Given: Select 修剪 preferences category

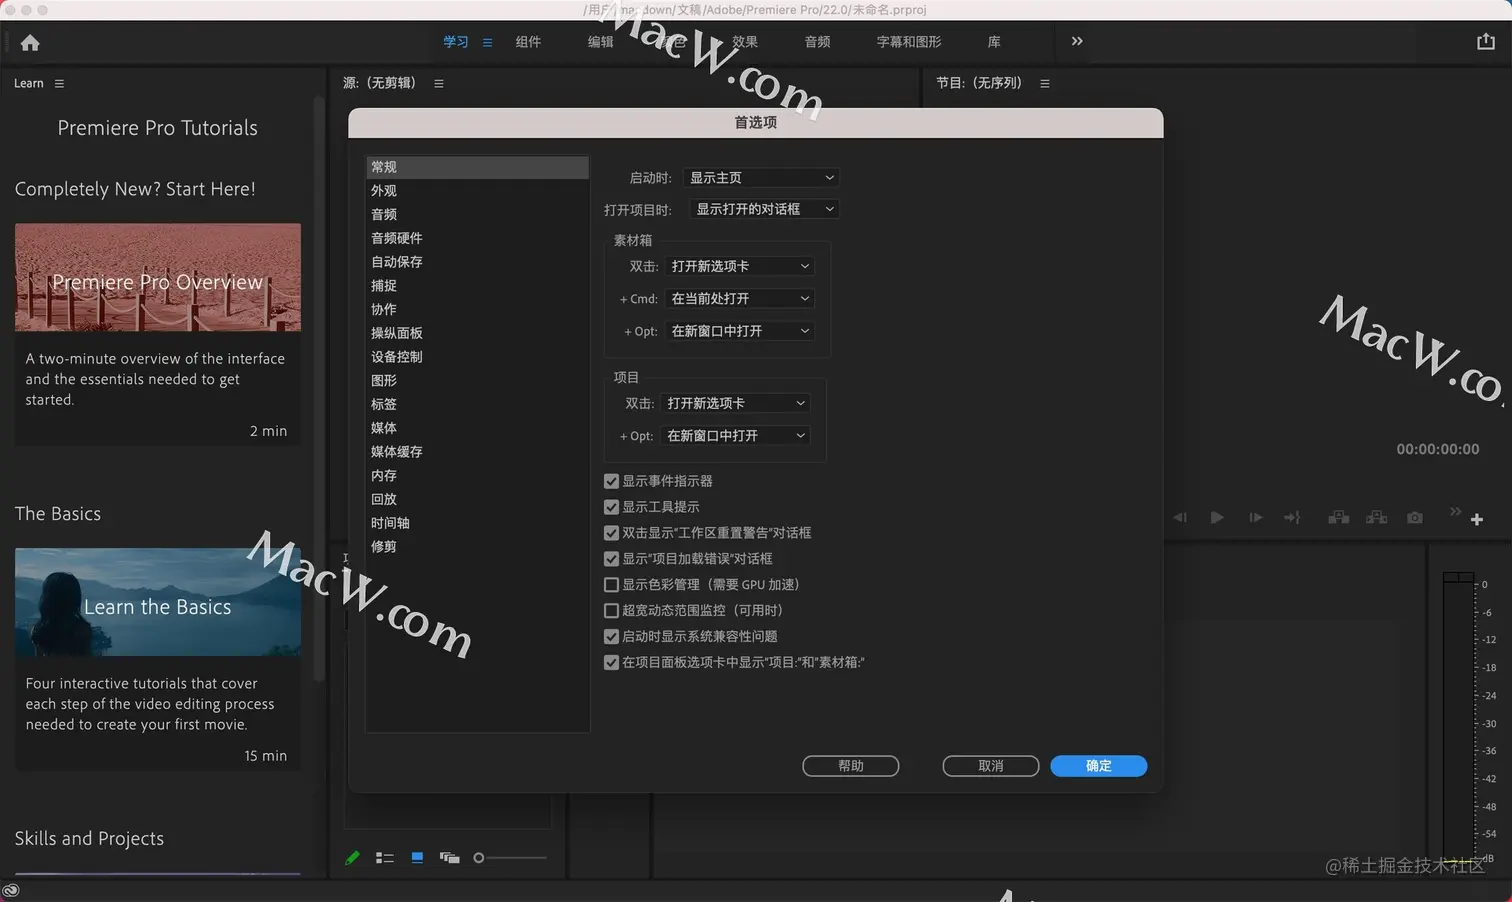Looking at the screenshot, I should [x=477, y=547].
